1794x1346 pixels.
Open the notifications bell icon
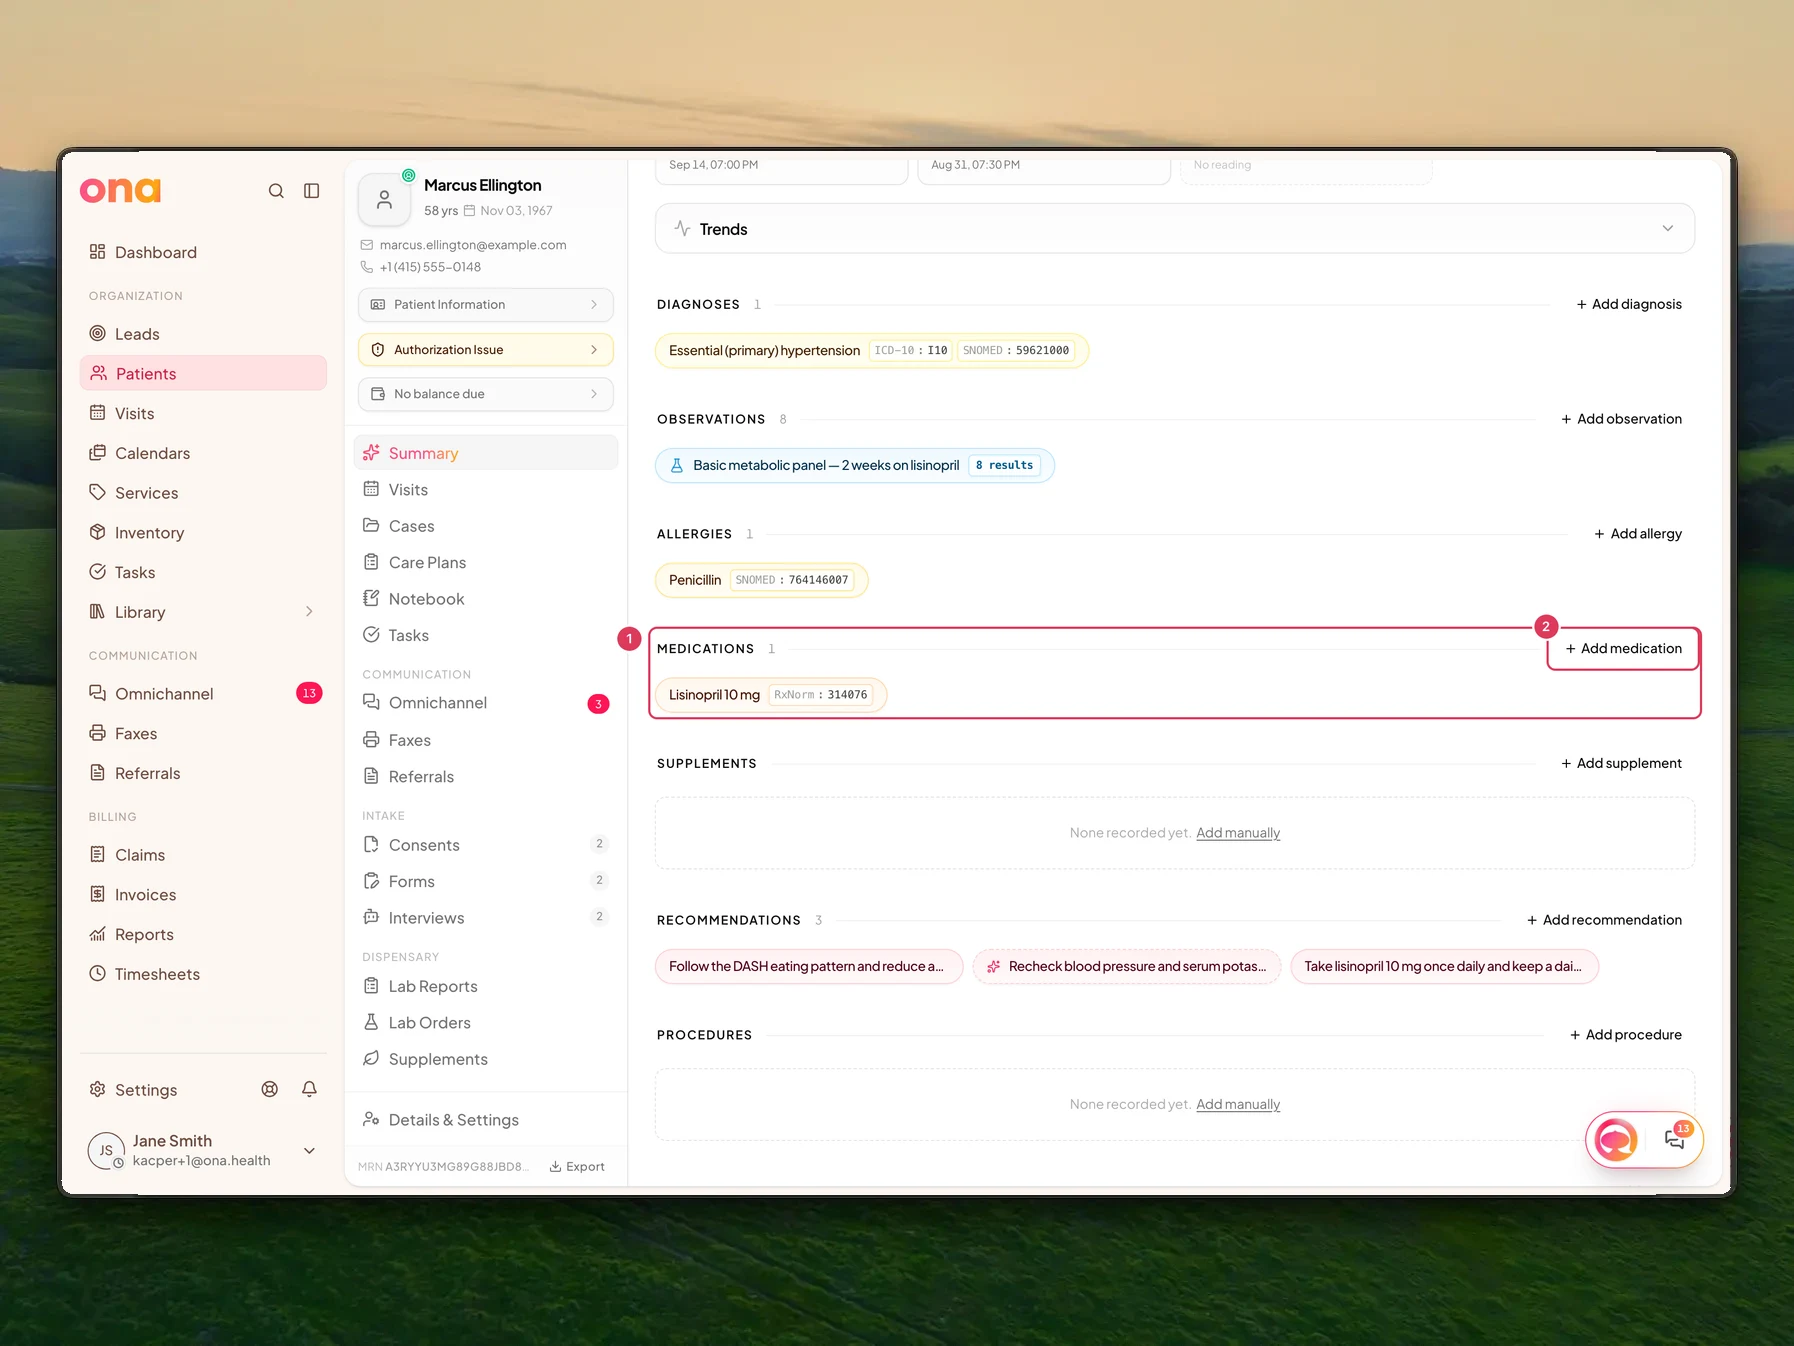tap(310, 1090)
